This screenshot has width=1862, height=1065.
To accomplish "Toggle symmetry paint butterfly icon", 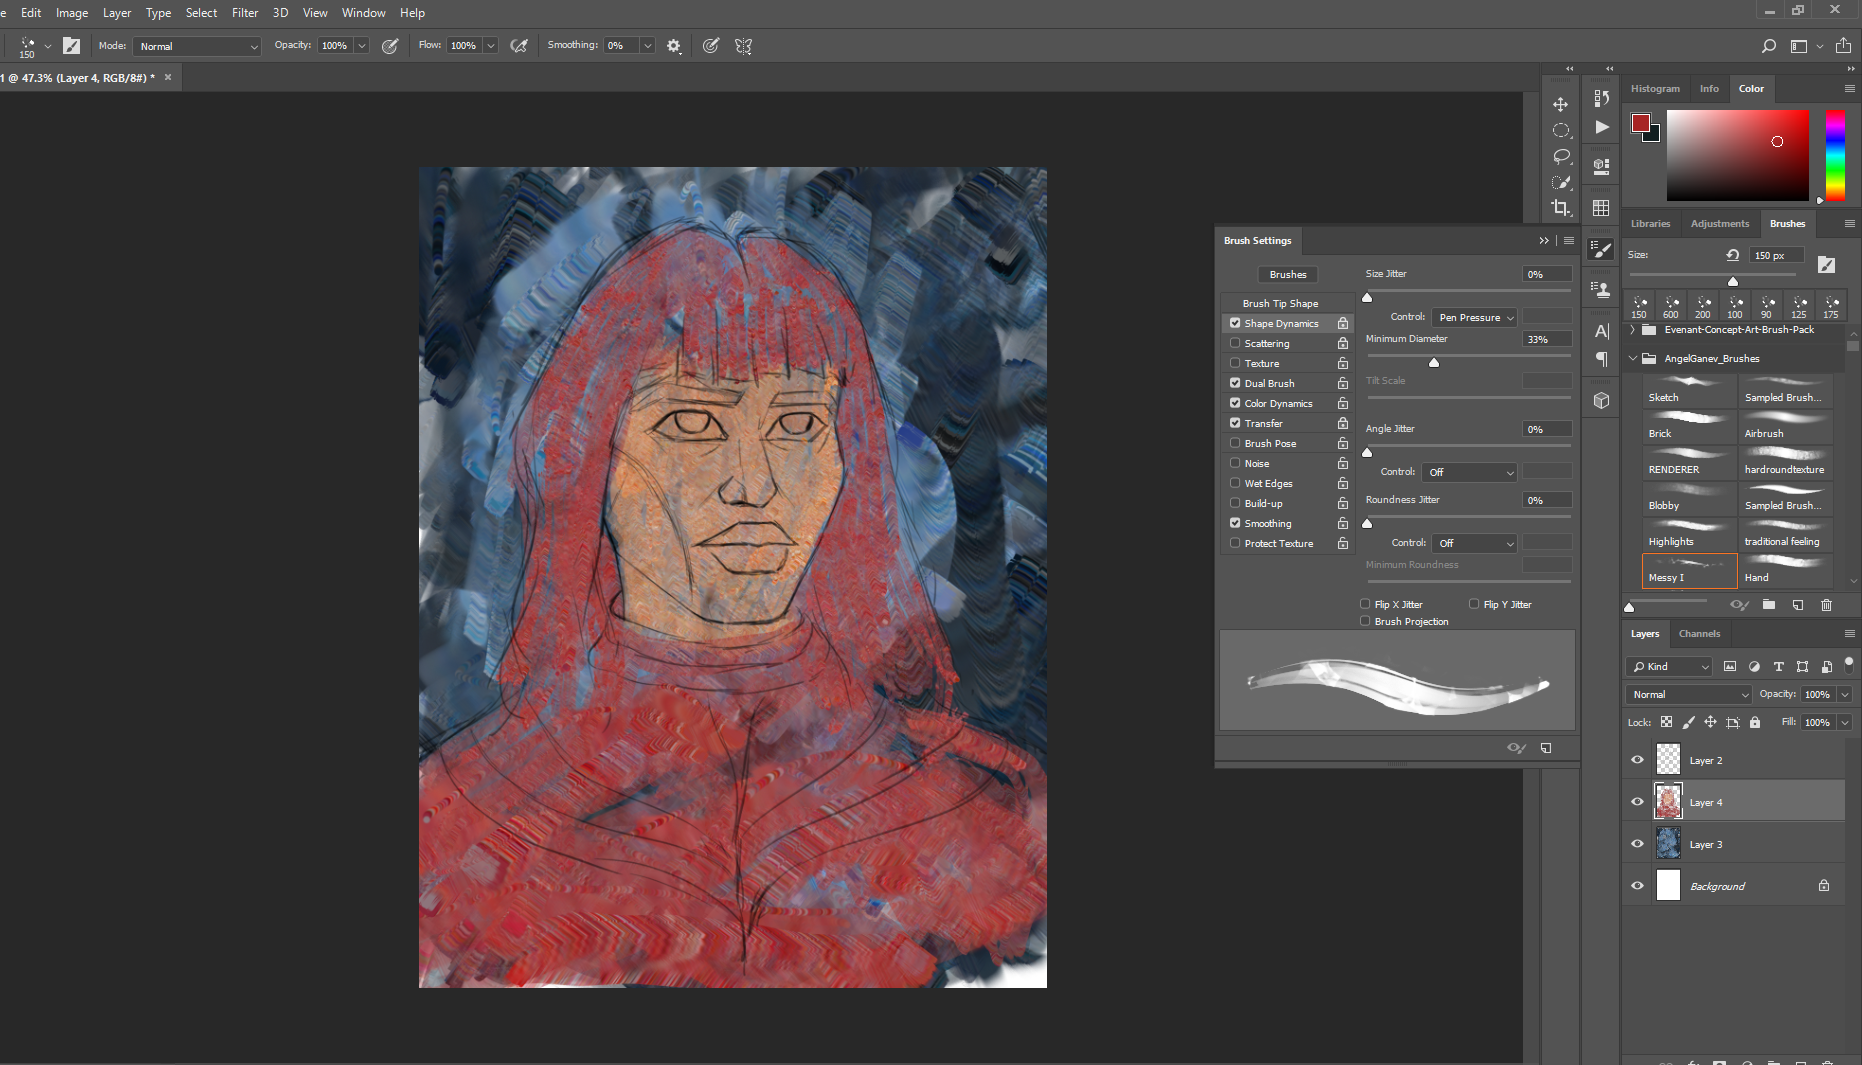I will pyautogui.click(x=743, y=46).
